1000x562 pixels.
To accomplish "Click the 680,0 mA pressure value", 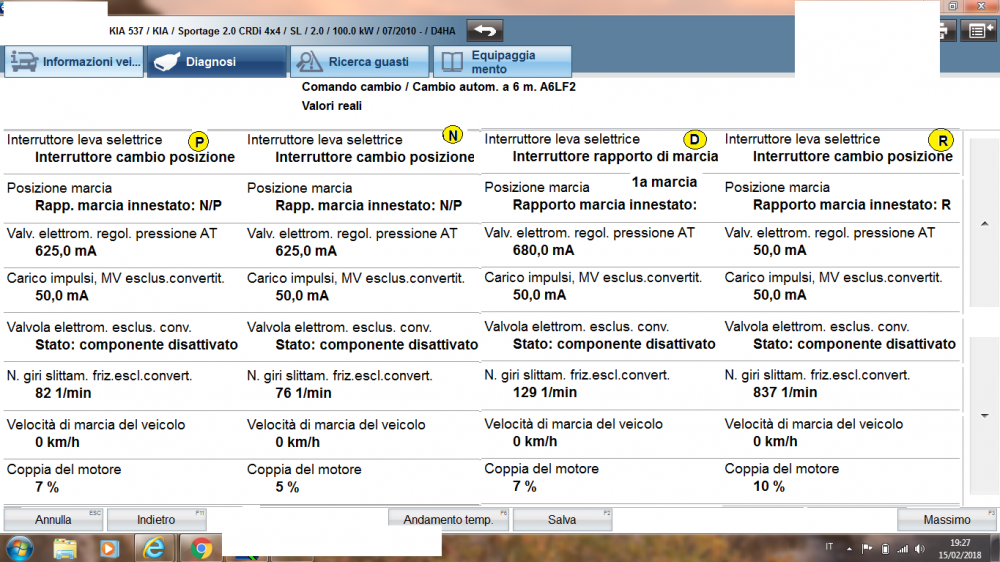I will (543, 250).
